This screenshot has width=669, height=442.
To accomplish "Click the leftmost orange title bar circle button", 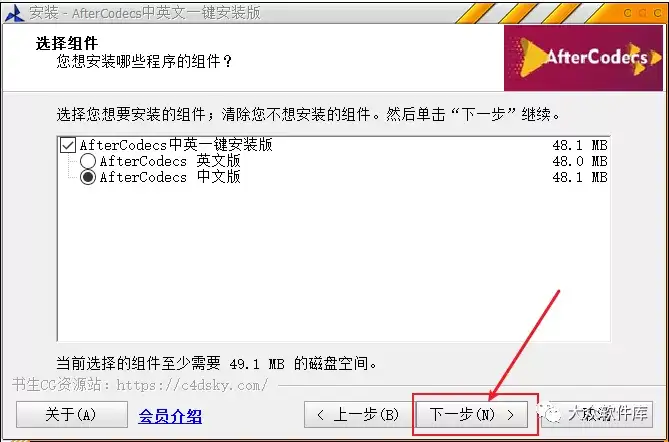I will tap(628, 13).
